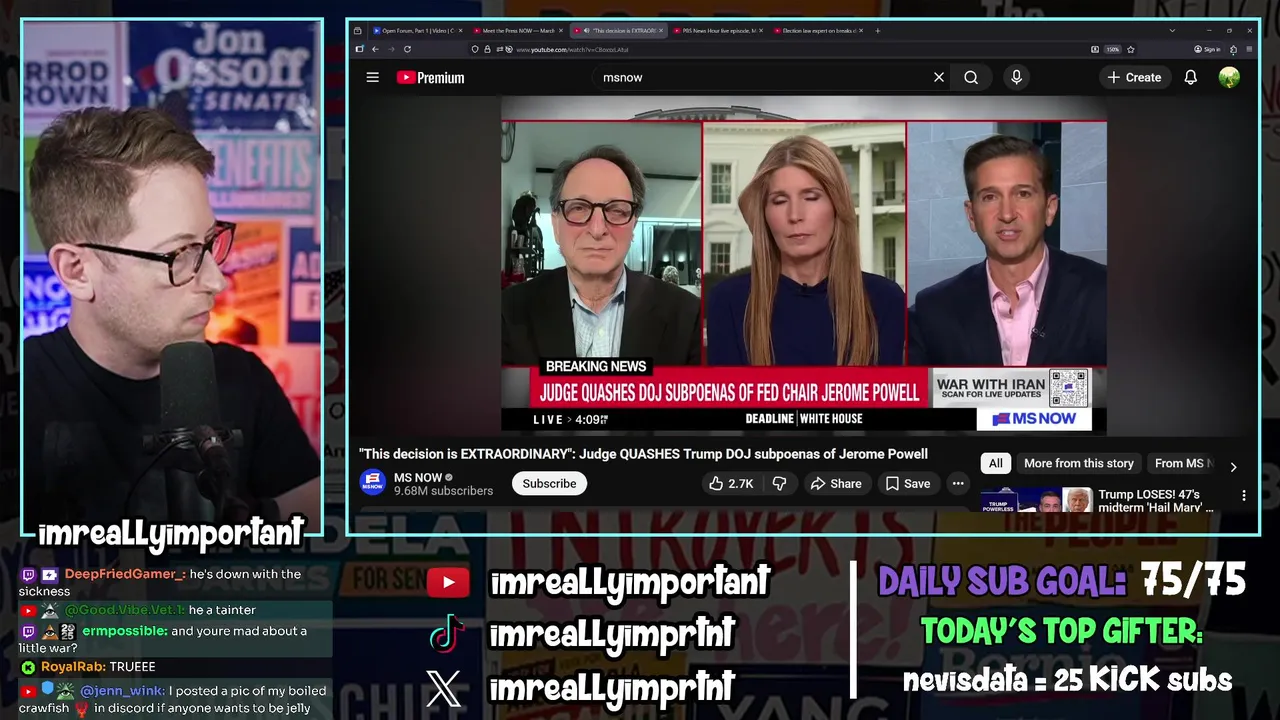1280x720 pixels.
Task: Reload the YouTube page
Action: click(407, 49)
